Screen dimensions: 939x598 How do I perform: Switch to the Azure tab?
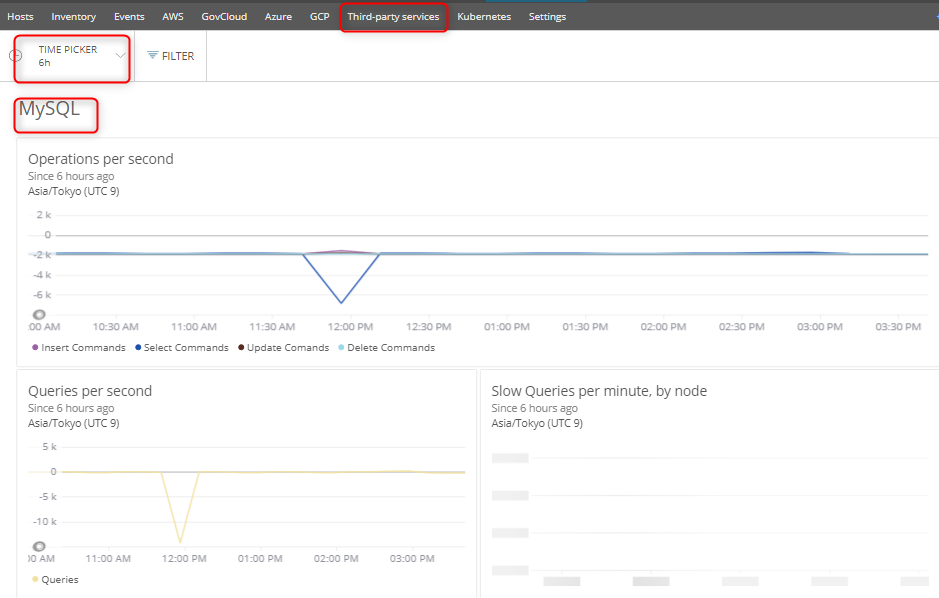point(278,17)
